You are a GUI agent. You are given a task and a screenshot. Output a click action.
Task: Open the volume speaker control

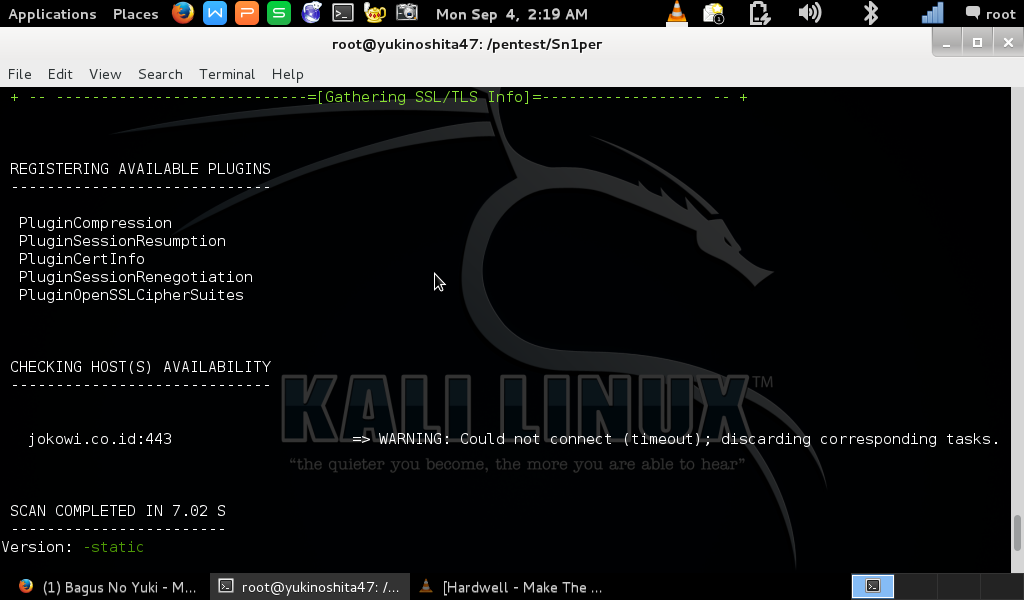[x=810, y=13]
